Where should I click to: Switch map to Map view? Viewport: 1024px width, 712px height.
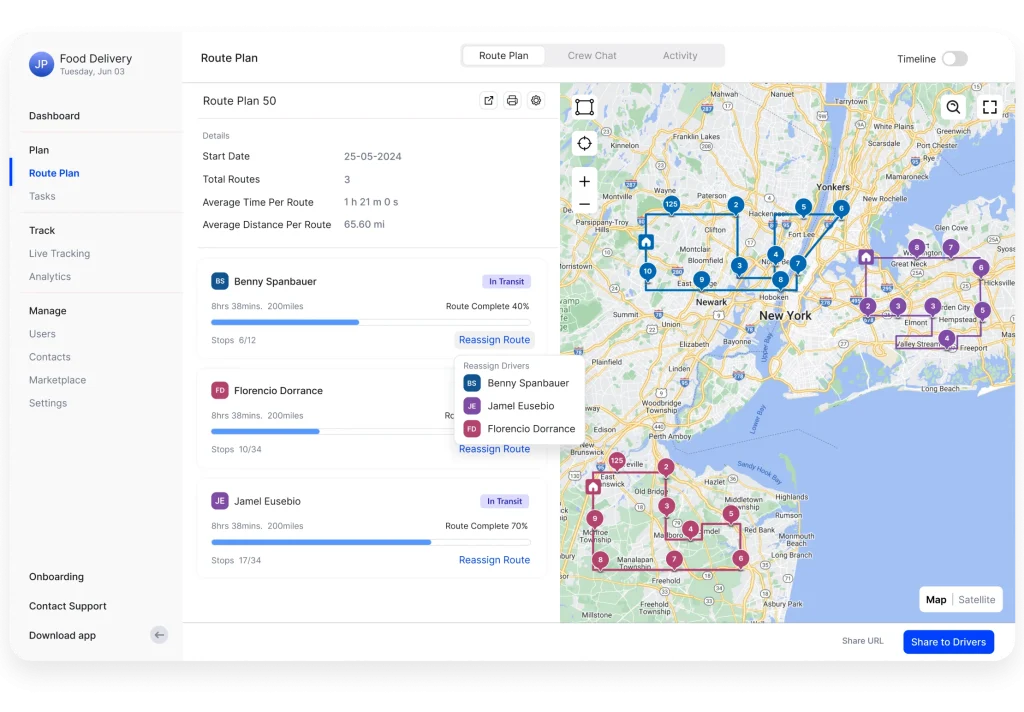point(936,600)
